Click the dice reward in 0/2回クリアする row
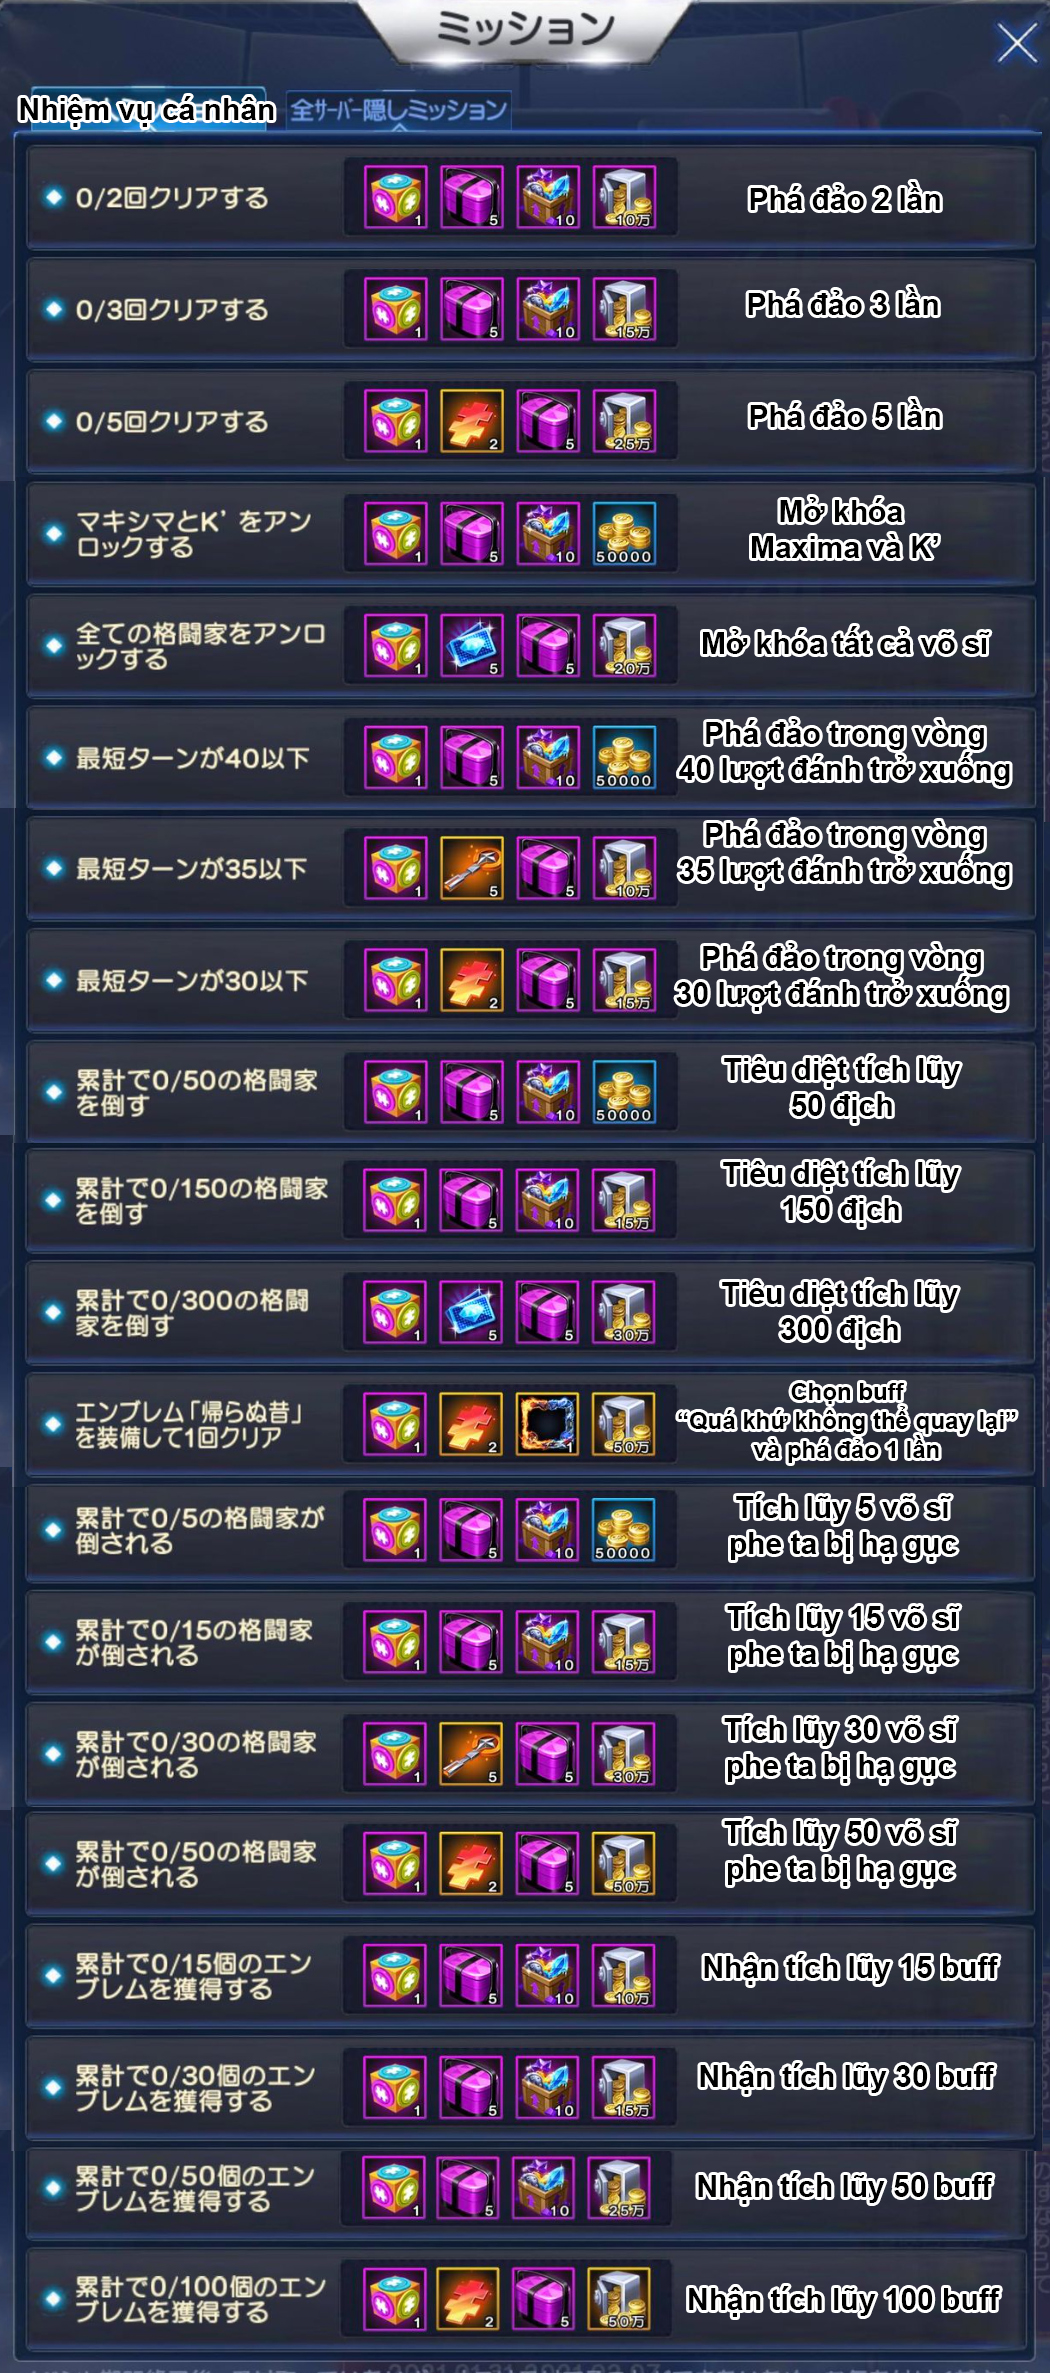The image size is (1050, 2373). 396,197
